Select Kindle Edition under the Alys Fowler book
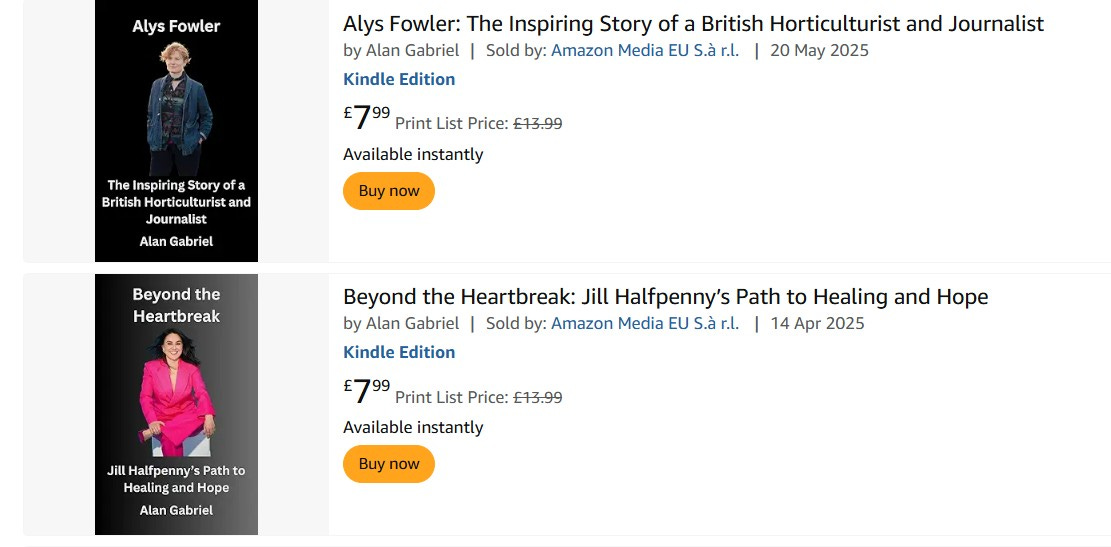The height and width of the screenshot is (547, 1111). (x=399, y=79)
